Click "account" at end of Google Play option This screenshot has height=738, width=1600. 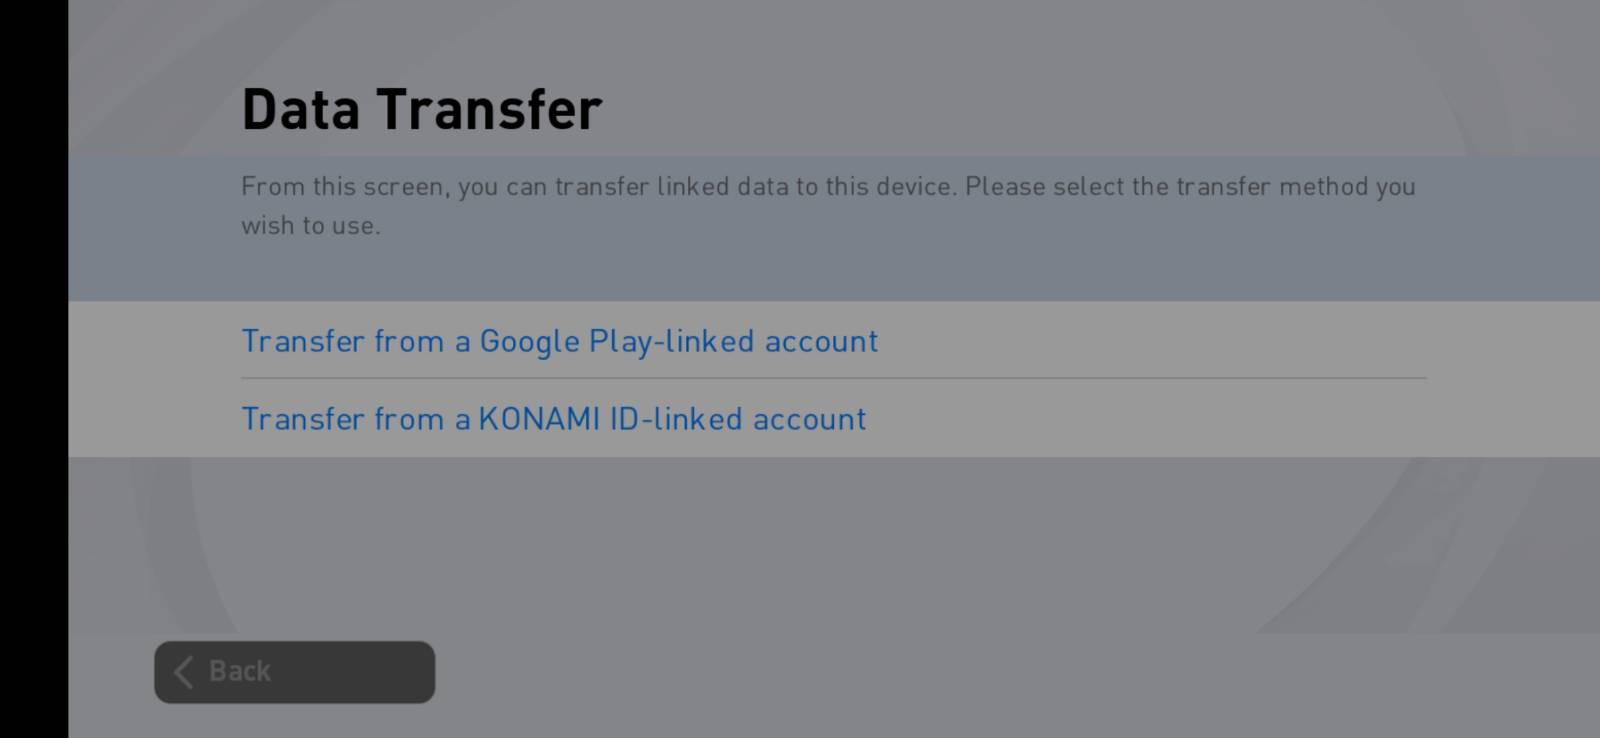[821, 341]
